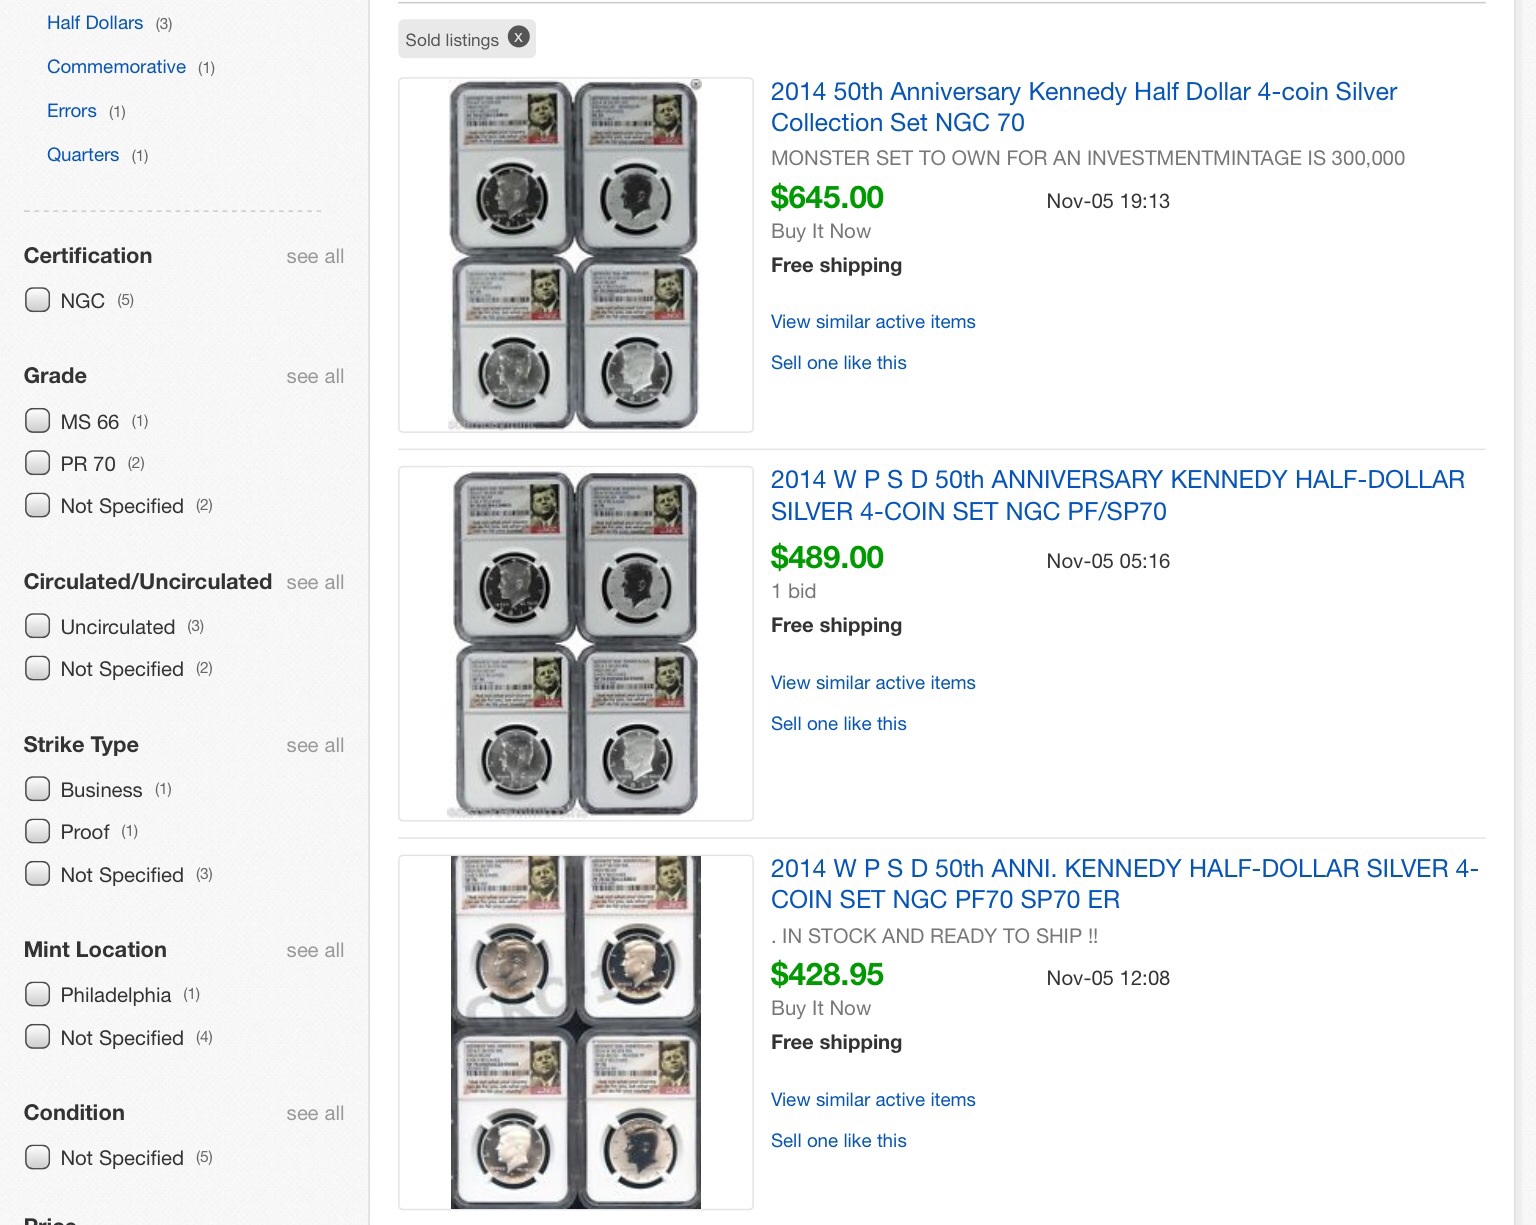Check the MS 66 grade checkbox
Image resolution: width=1536 pixels, height=1225 pixels.
coord(37,421)
